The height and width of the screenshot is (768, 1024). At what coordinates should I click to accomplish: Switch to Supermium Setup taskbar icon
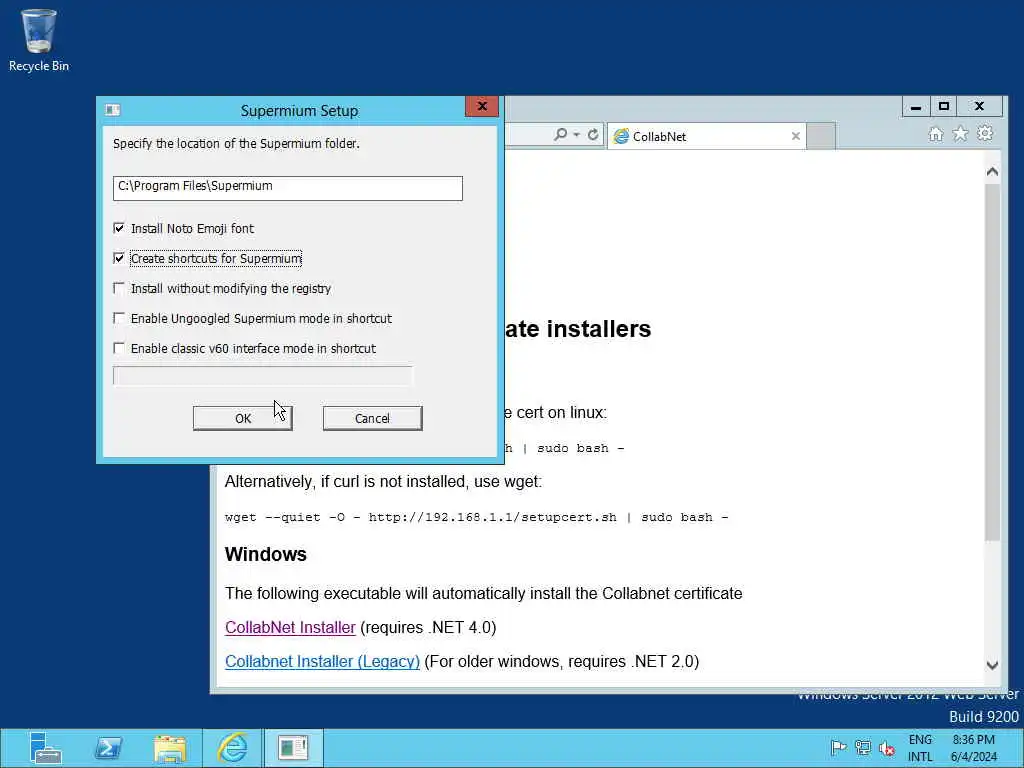[293, 748]
